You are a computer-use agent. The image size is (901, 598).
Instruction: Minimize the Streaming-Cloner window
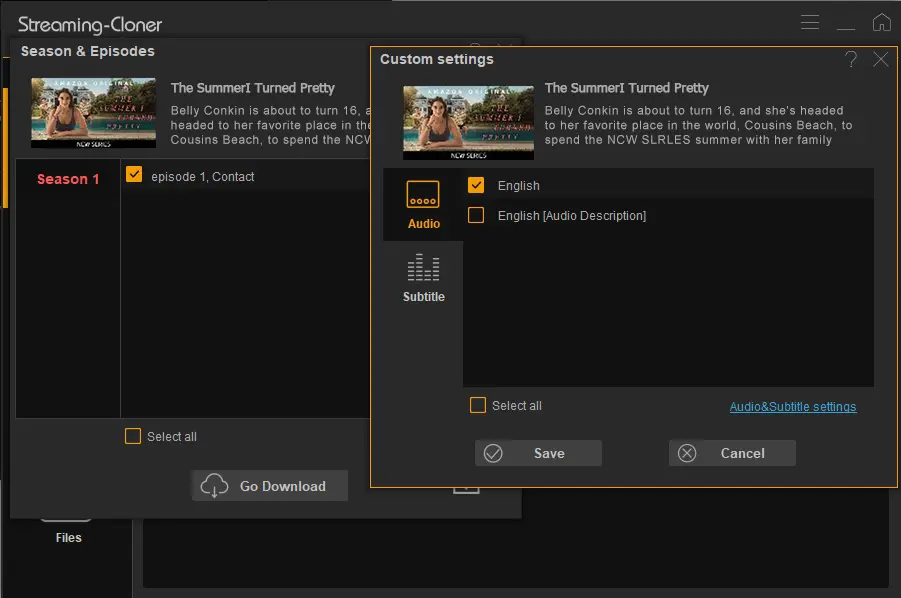click(x=846, y=28)
